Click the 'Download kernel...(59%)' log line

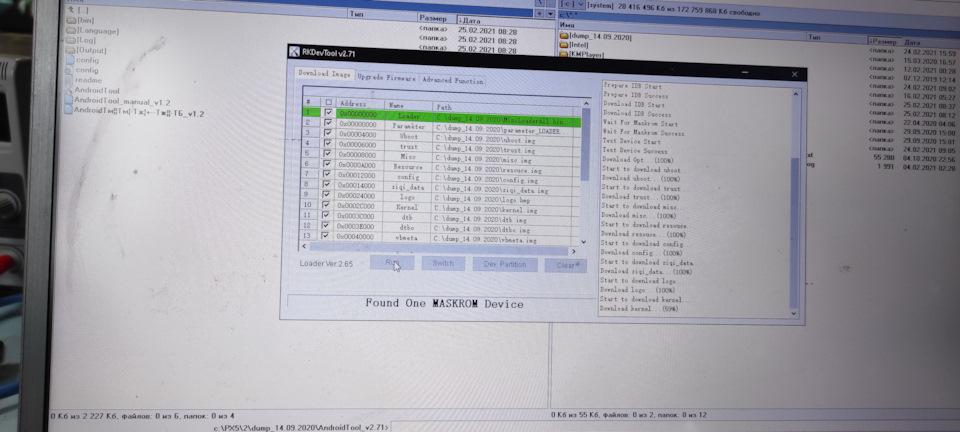tap(639, 309)
